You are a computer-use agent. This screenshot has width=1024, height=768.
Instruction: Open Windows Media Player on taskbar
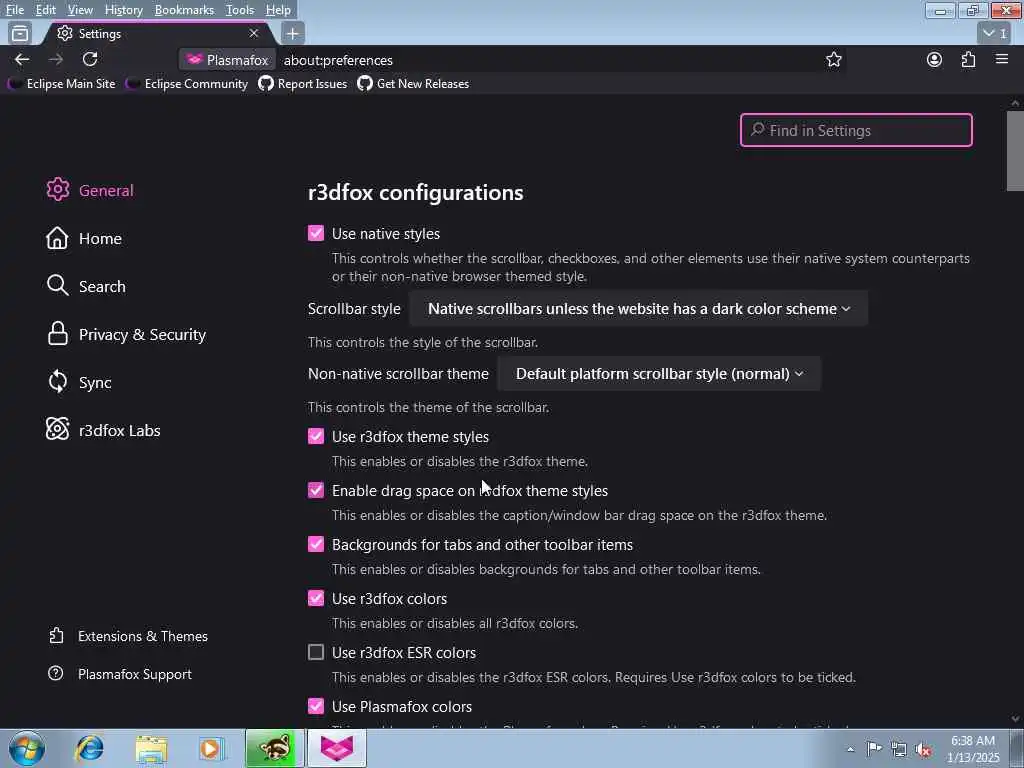click(x=211, y=748)
